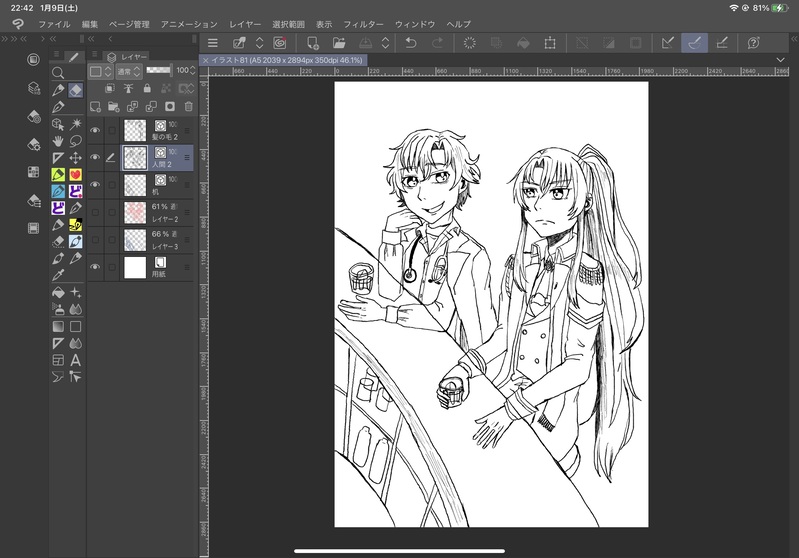Click the Redo arrow in command bar
The image size is (799, 558).
tap(437, 43)
